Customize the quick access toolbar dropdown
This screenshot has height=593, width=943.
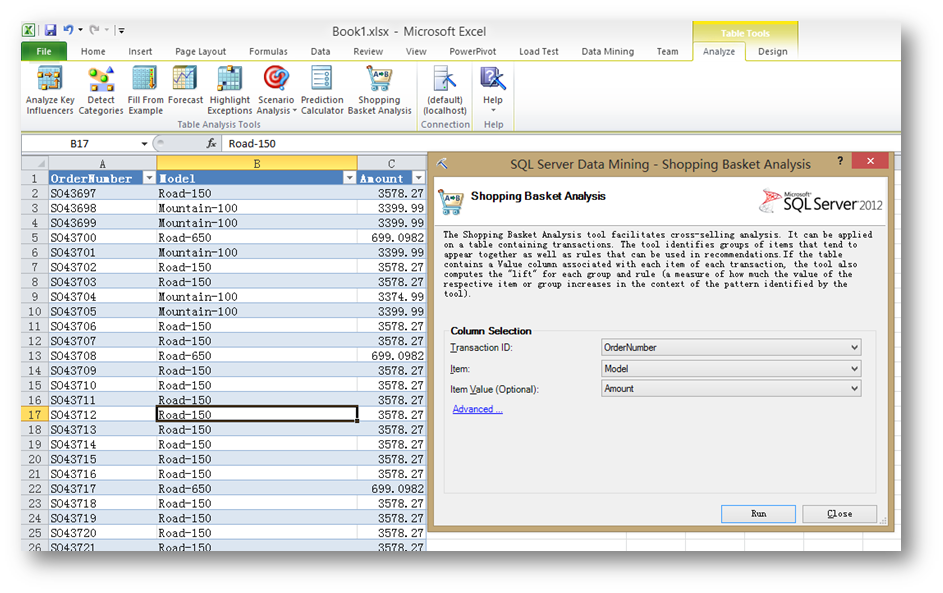coord(121,30)
